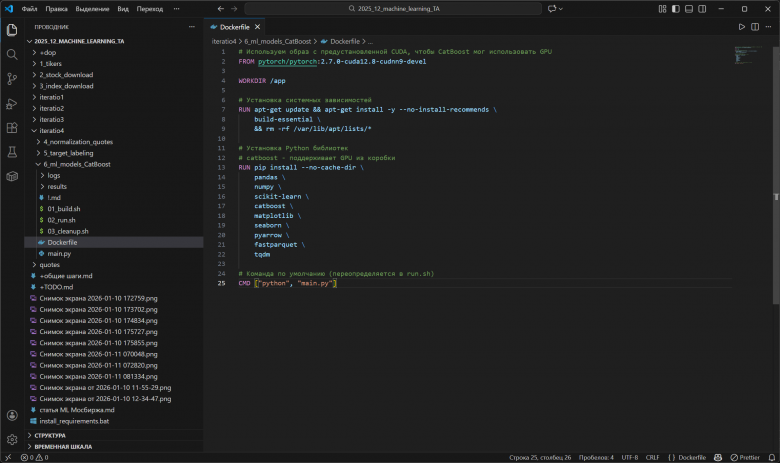This screenshot has width=780, height=463.
Task: Open the Выделение menu
Action: pyautogui.click(x=93, y=8)
